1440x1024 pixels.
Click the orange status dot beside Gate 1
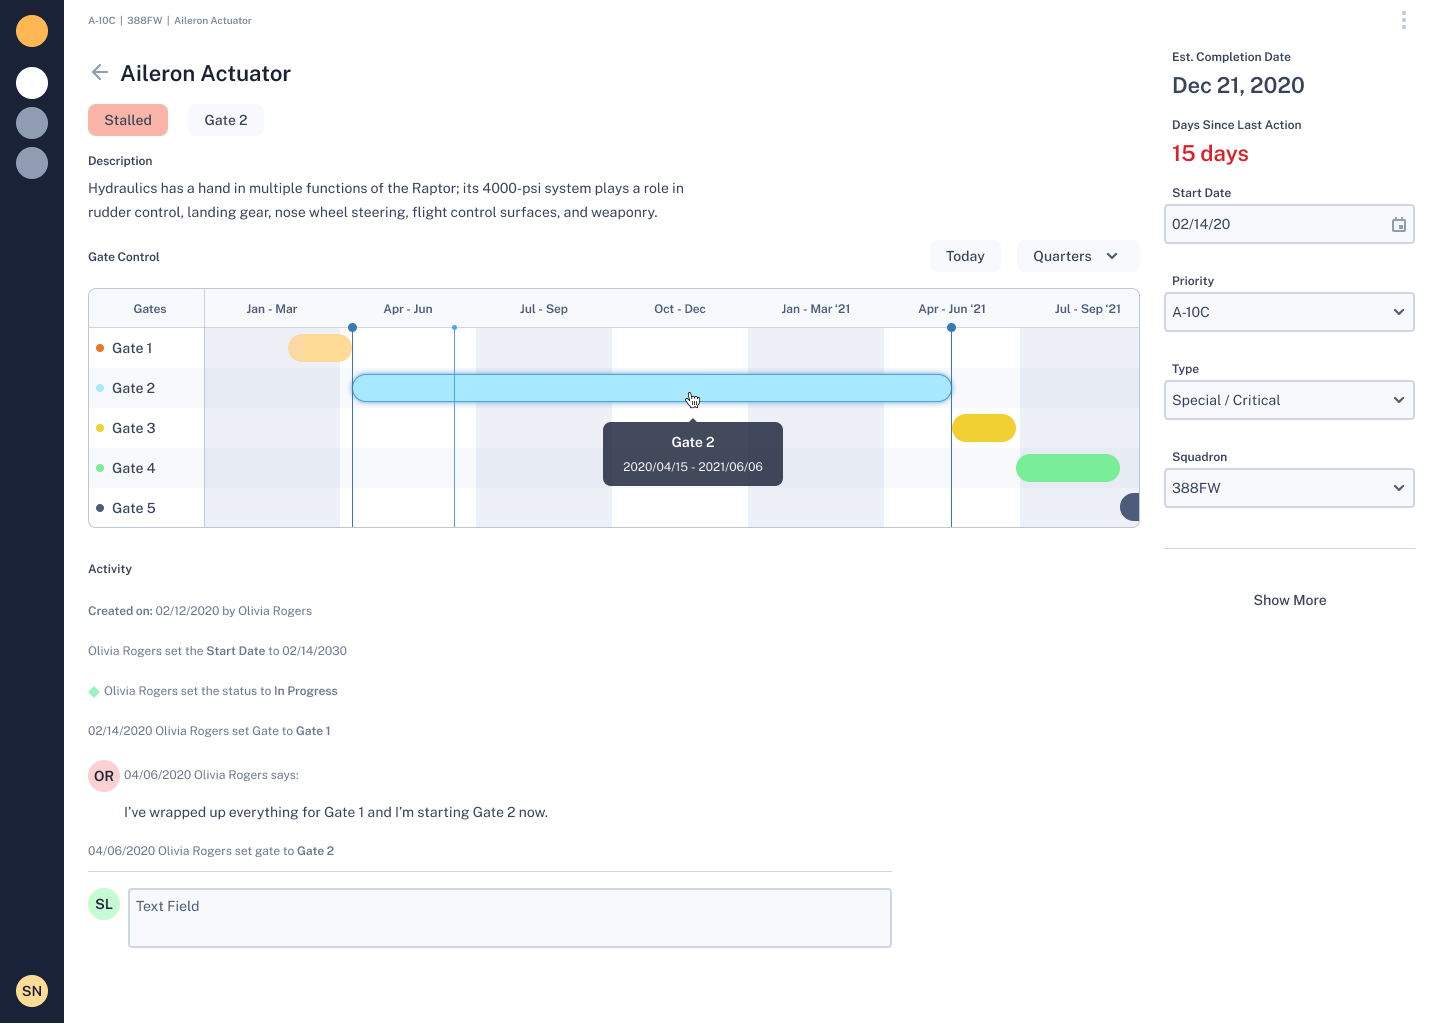100,348
